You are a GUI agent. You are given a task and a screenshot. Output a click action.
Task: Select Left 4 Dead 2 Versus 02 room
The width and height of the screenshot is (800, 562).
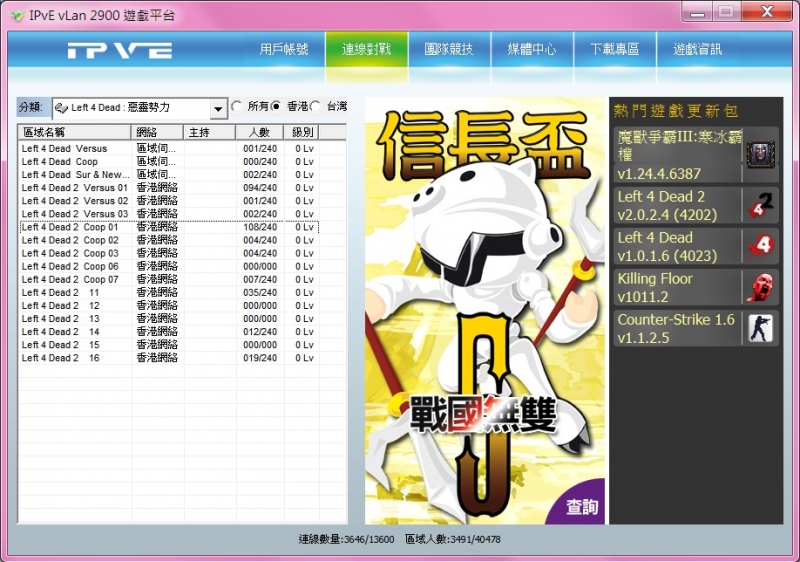point(169,201)
